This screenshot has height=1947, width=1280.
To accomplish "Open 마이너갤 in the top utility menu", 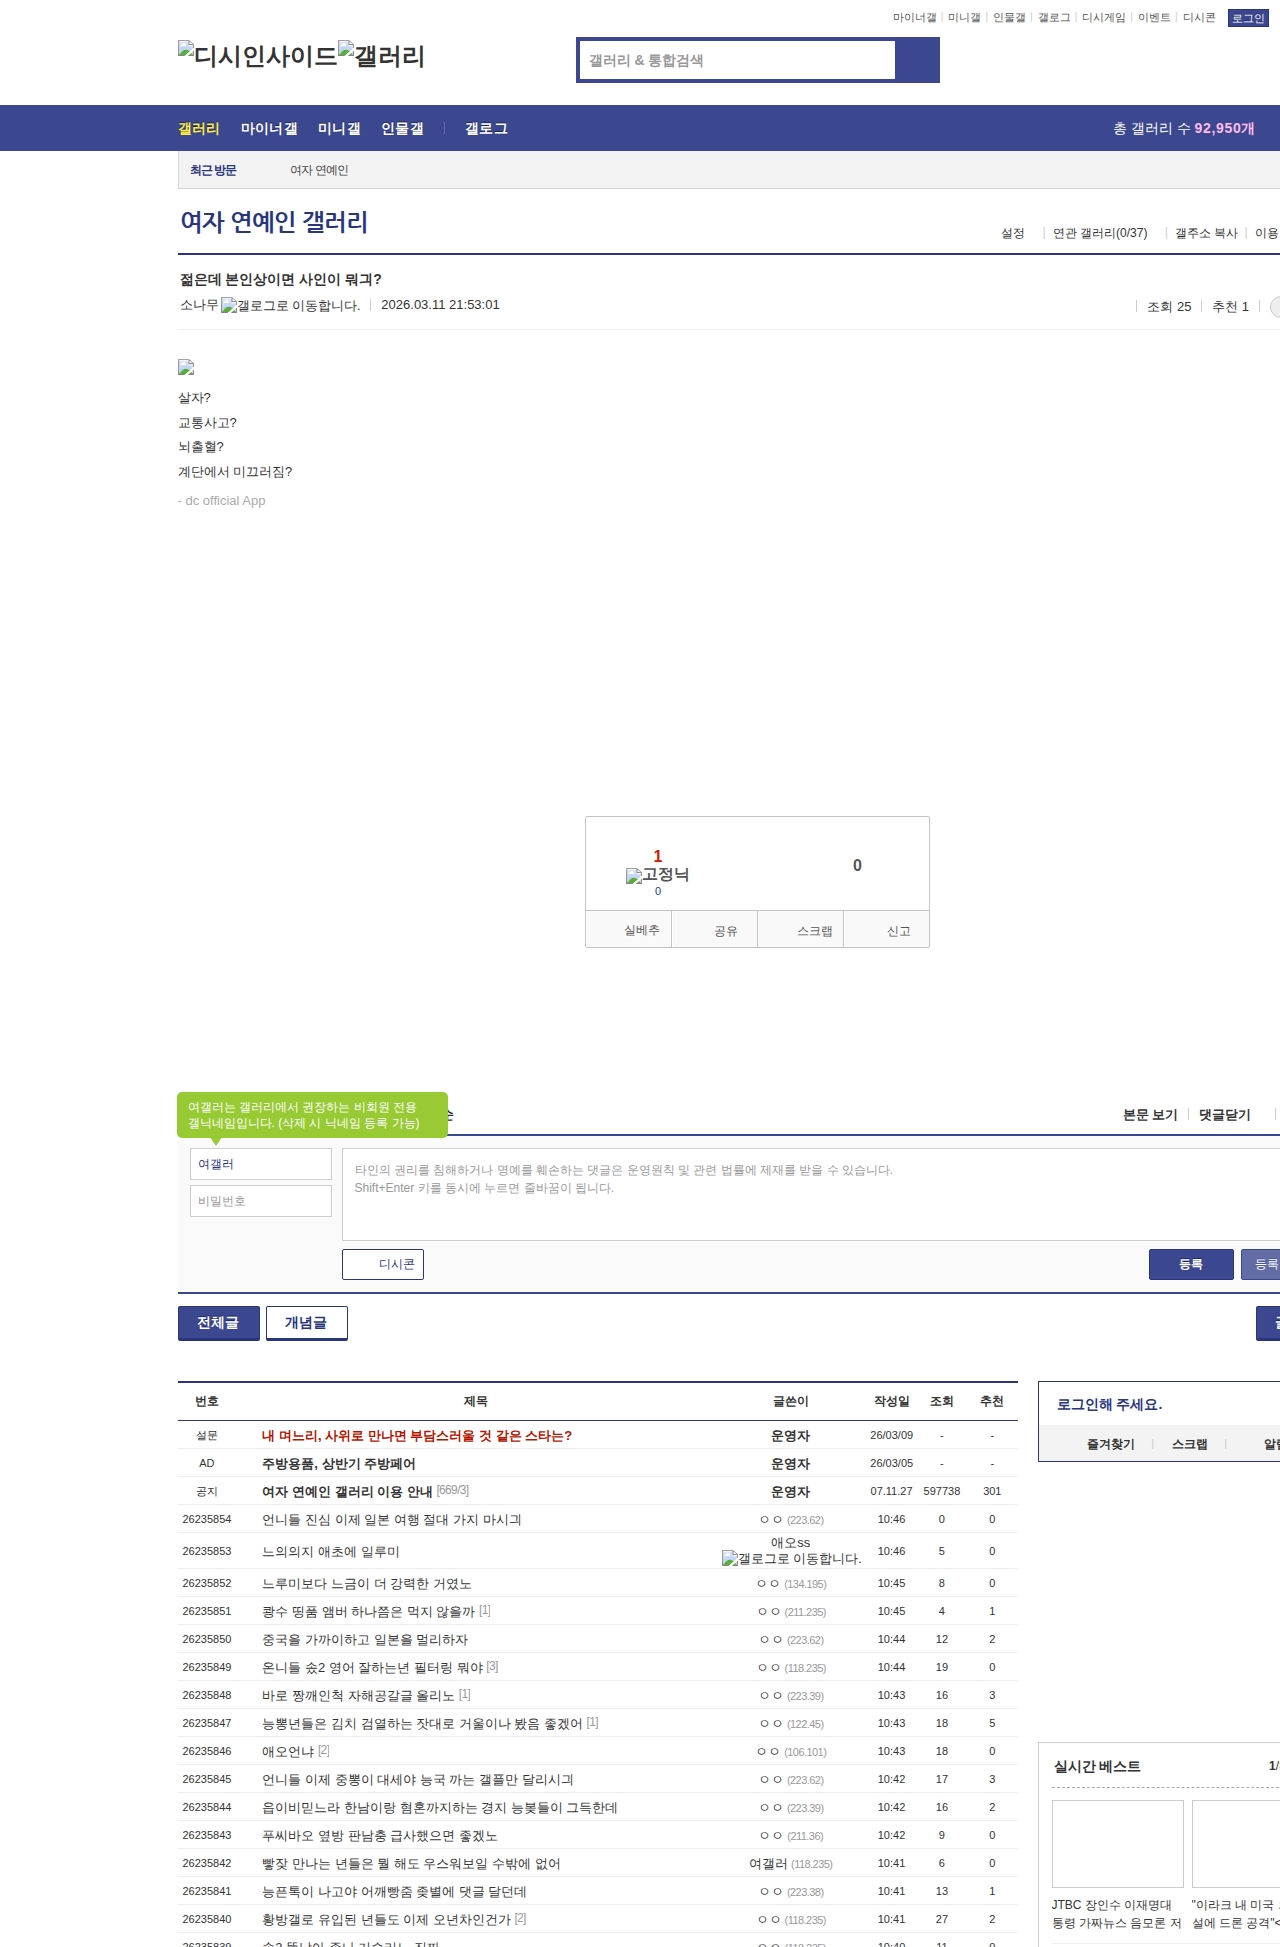I will point(914,18).
